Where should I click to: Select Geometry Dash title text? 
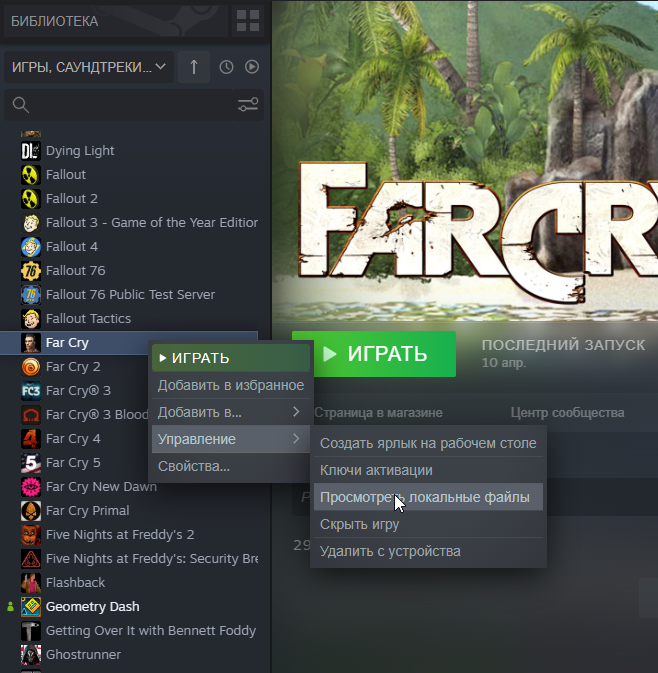(x=93, y=607)
